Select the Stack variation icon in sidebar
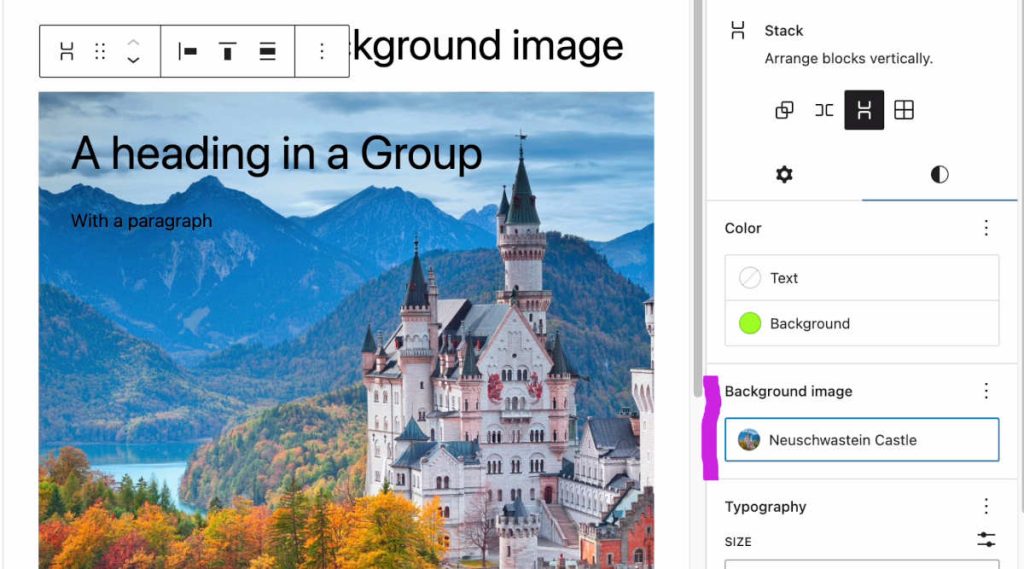The width and height of the screenshot is (1024, 569). point(864,110)
